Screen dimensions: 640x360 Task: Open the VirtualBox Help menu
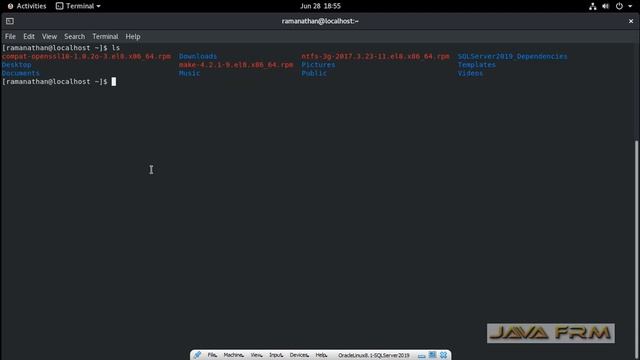point(321,355)
